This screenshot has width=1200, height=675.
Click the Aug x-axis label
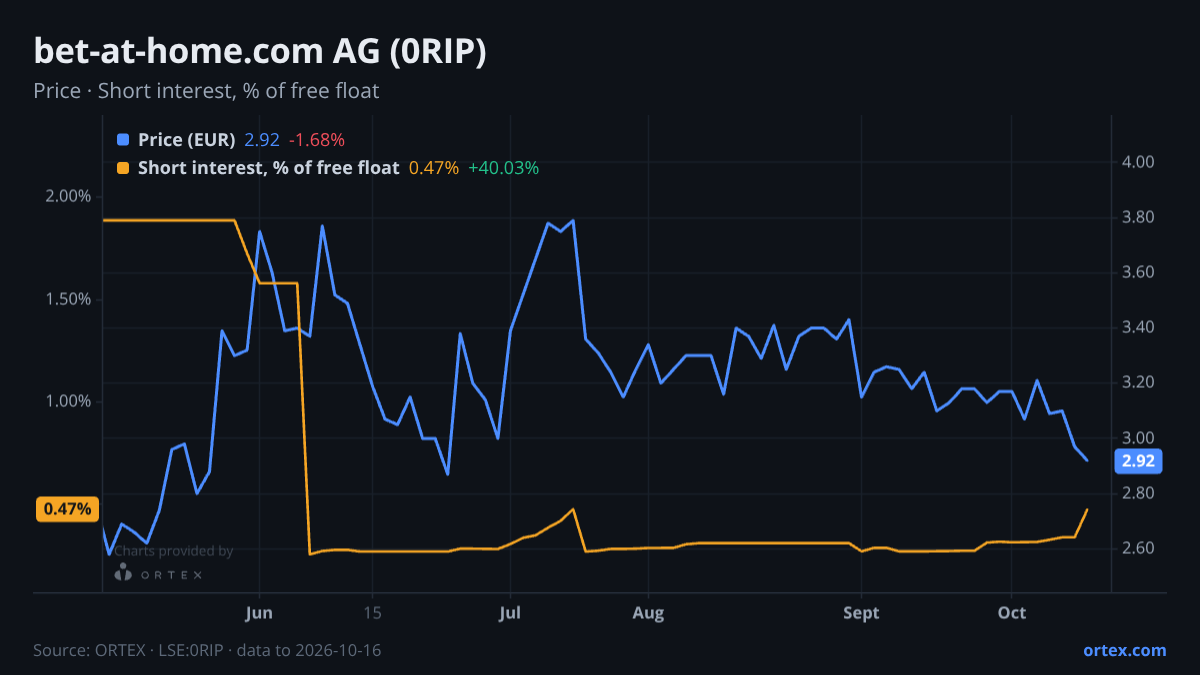[x=648, y=613]
